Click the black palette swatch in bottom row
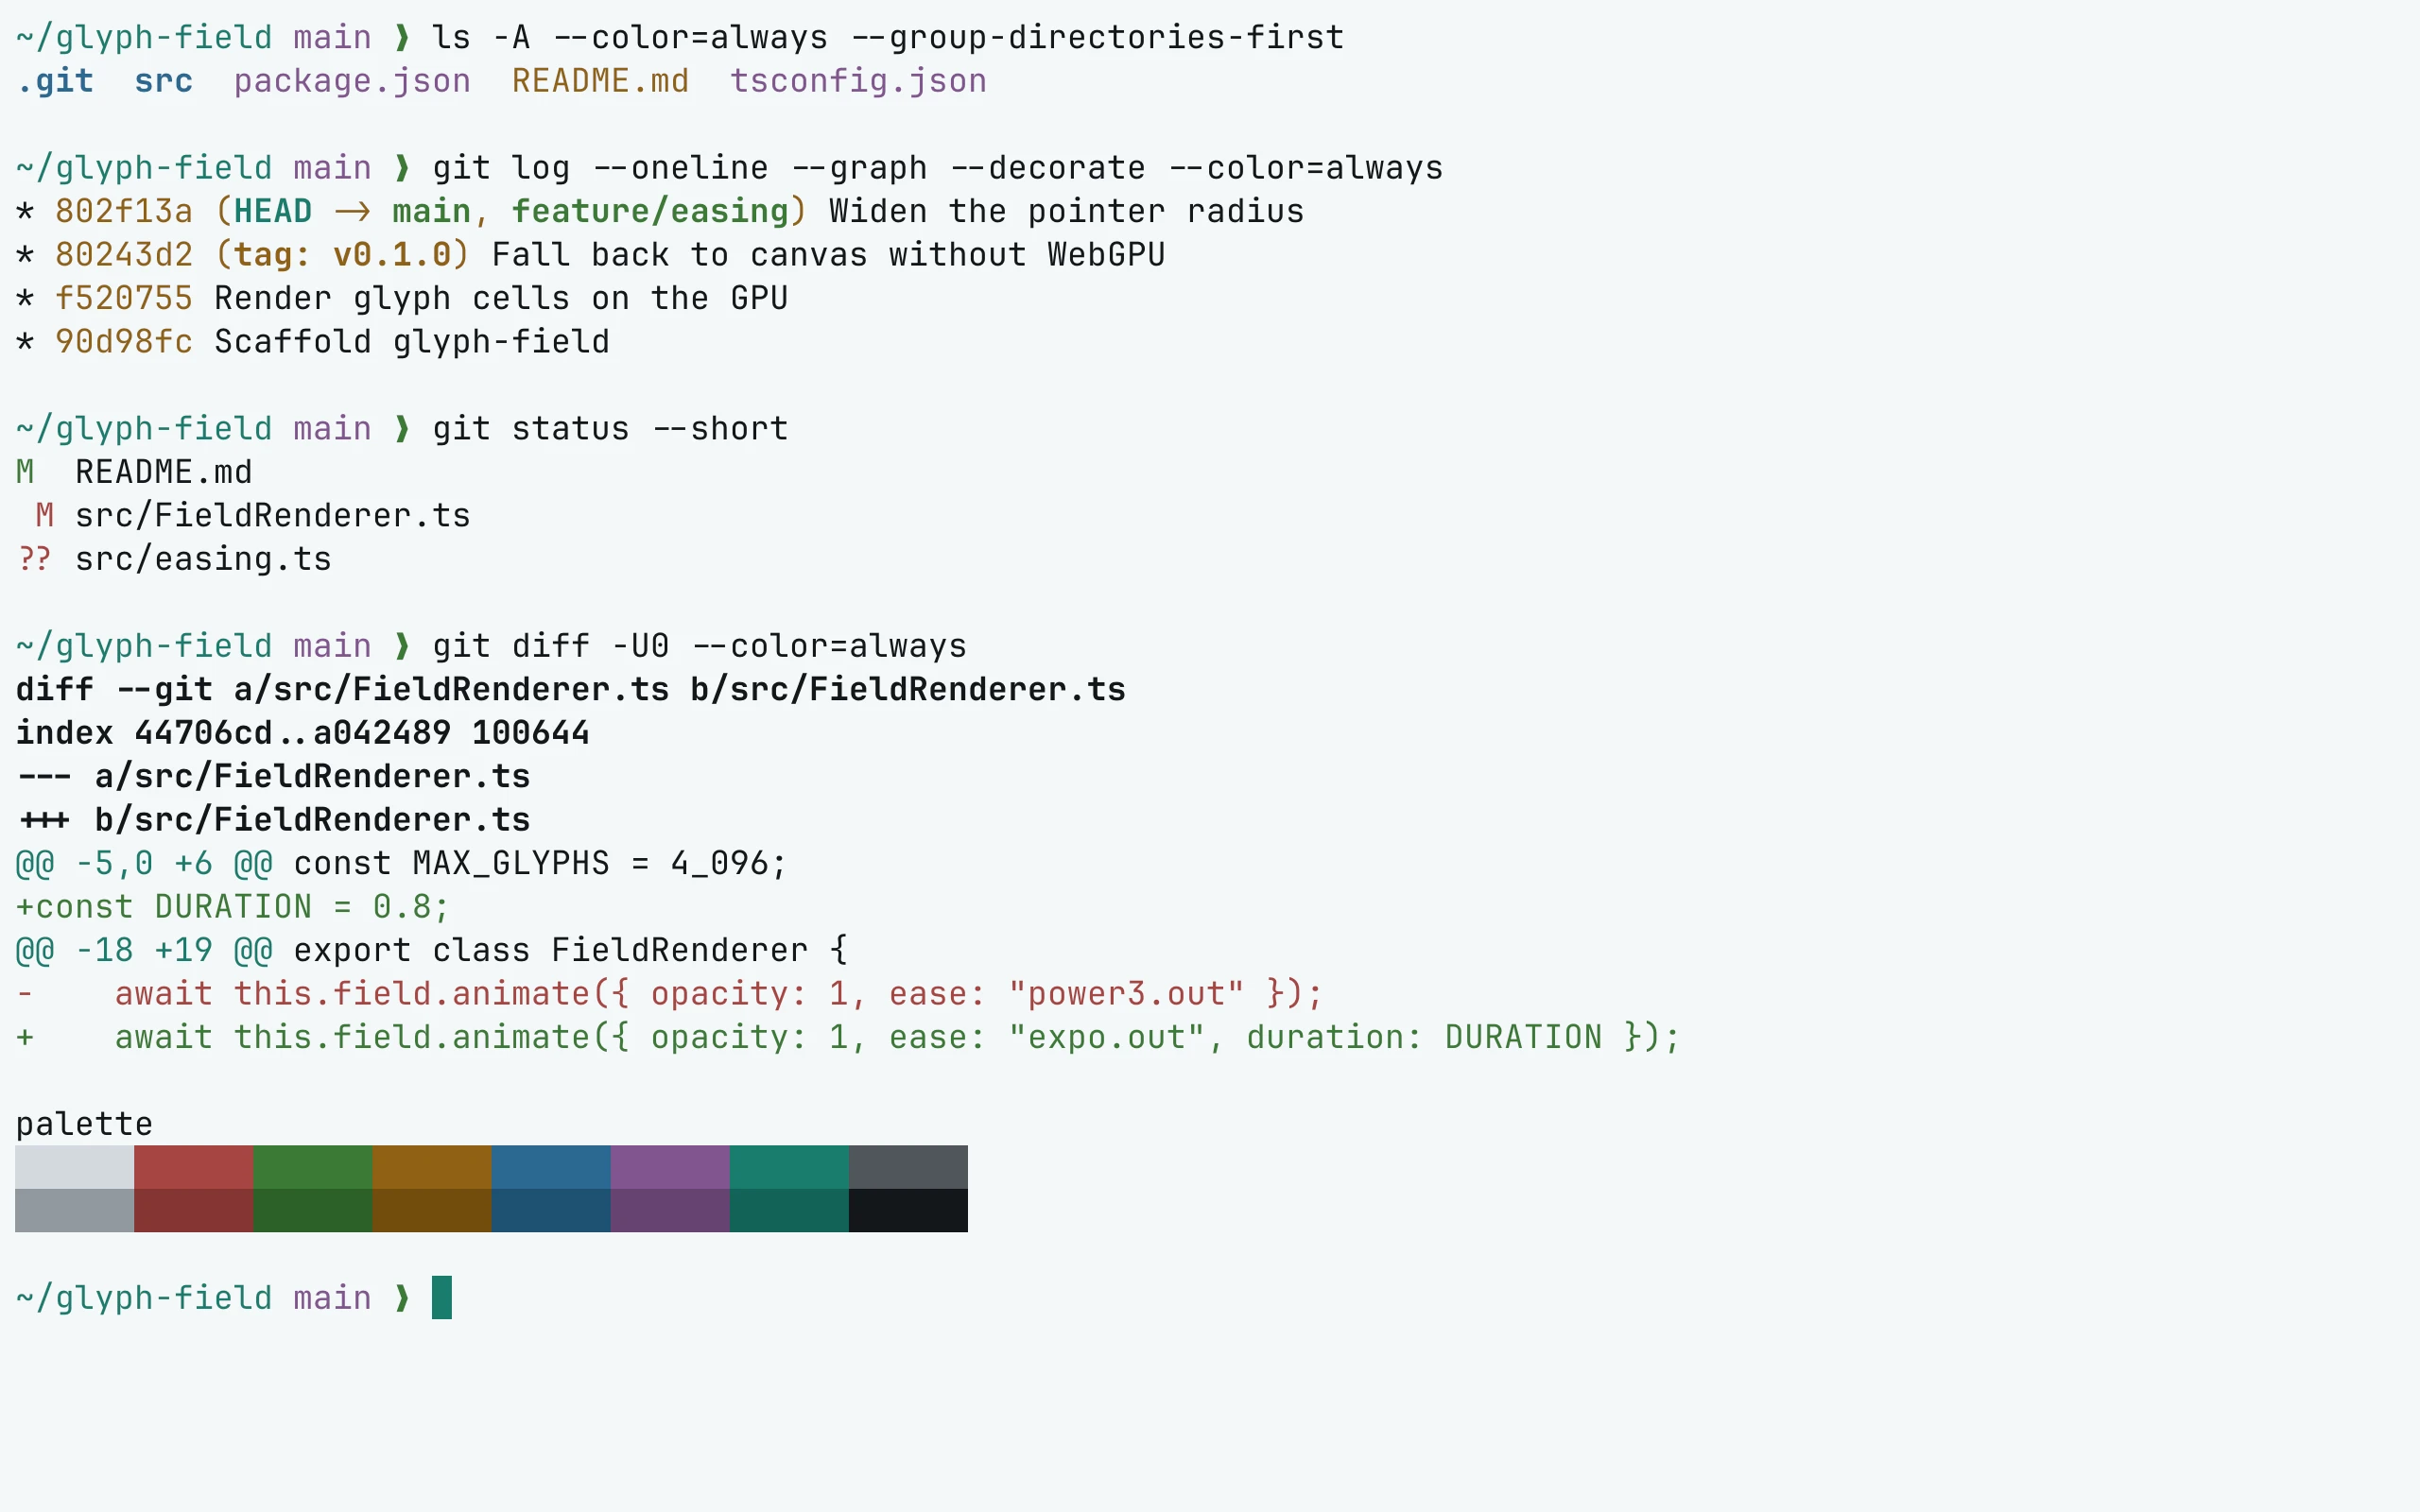 point(908,1210)
